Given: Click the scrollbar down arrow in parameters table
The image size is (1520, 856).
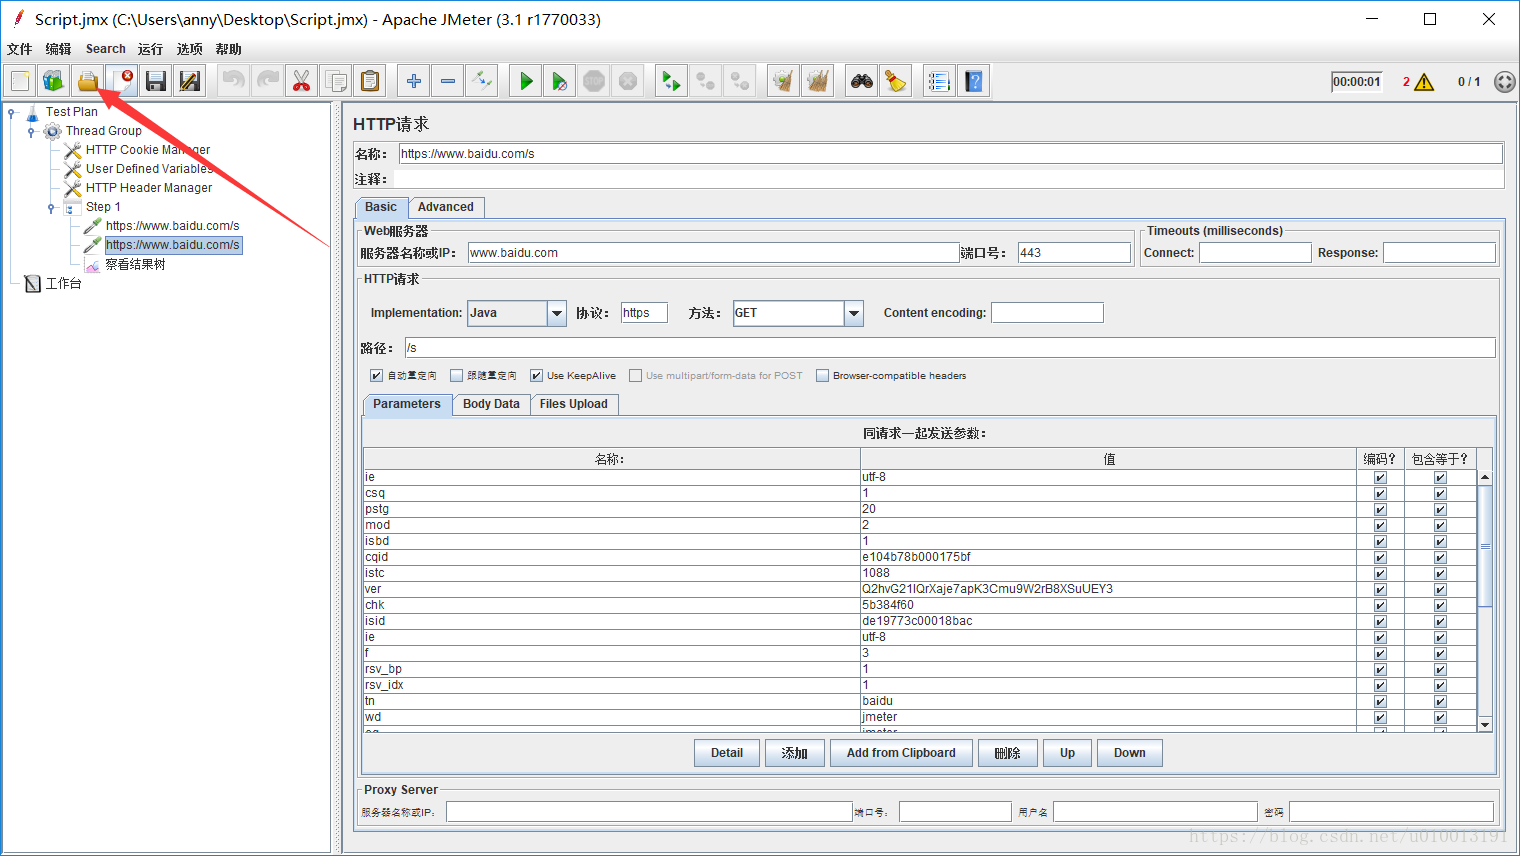Looking at the screenshot, I should (x=1485, y=725).
